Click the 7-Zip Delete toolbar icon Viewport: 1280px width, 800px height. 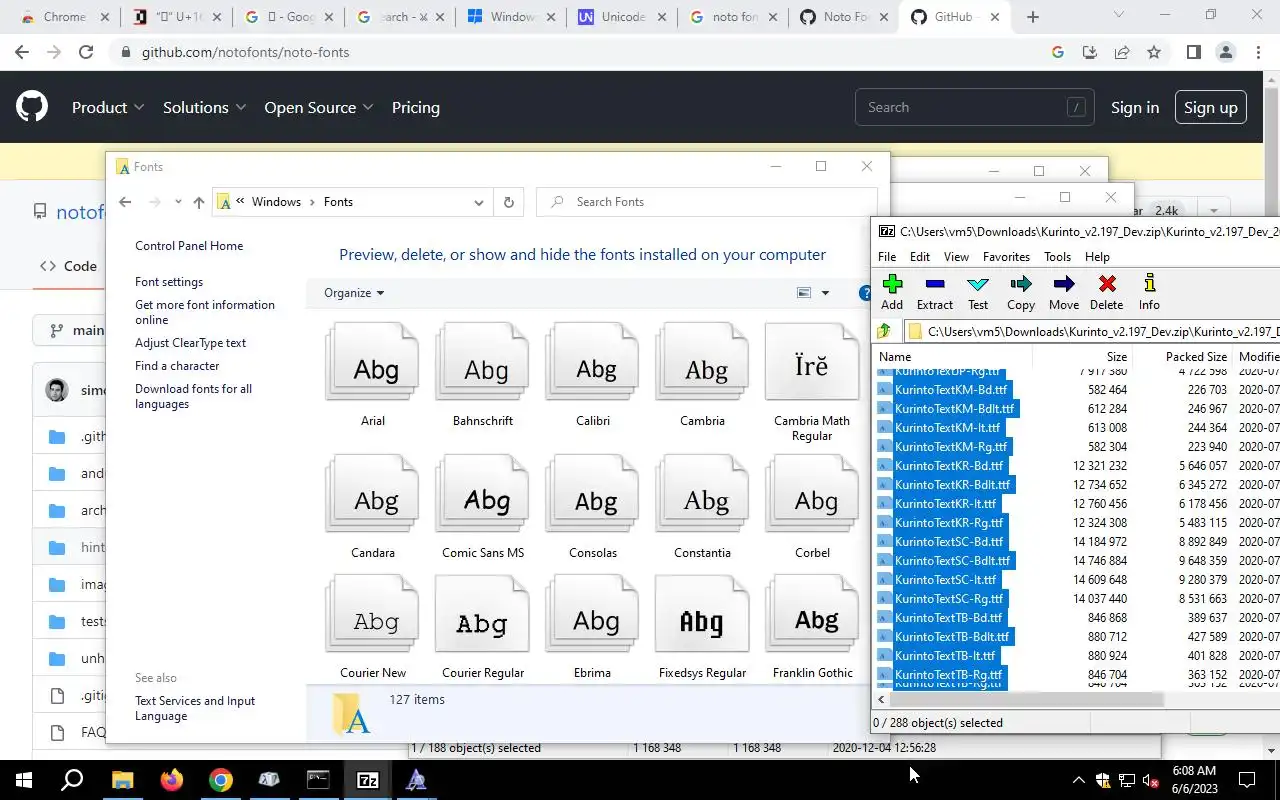(1106, 284)
